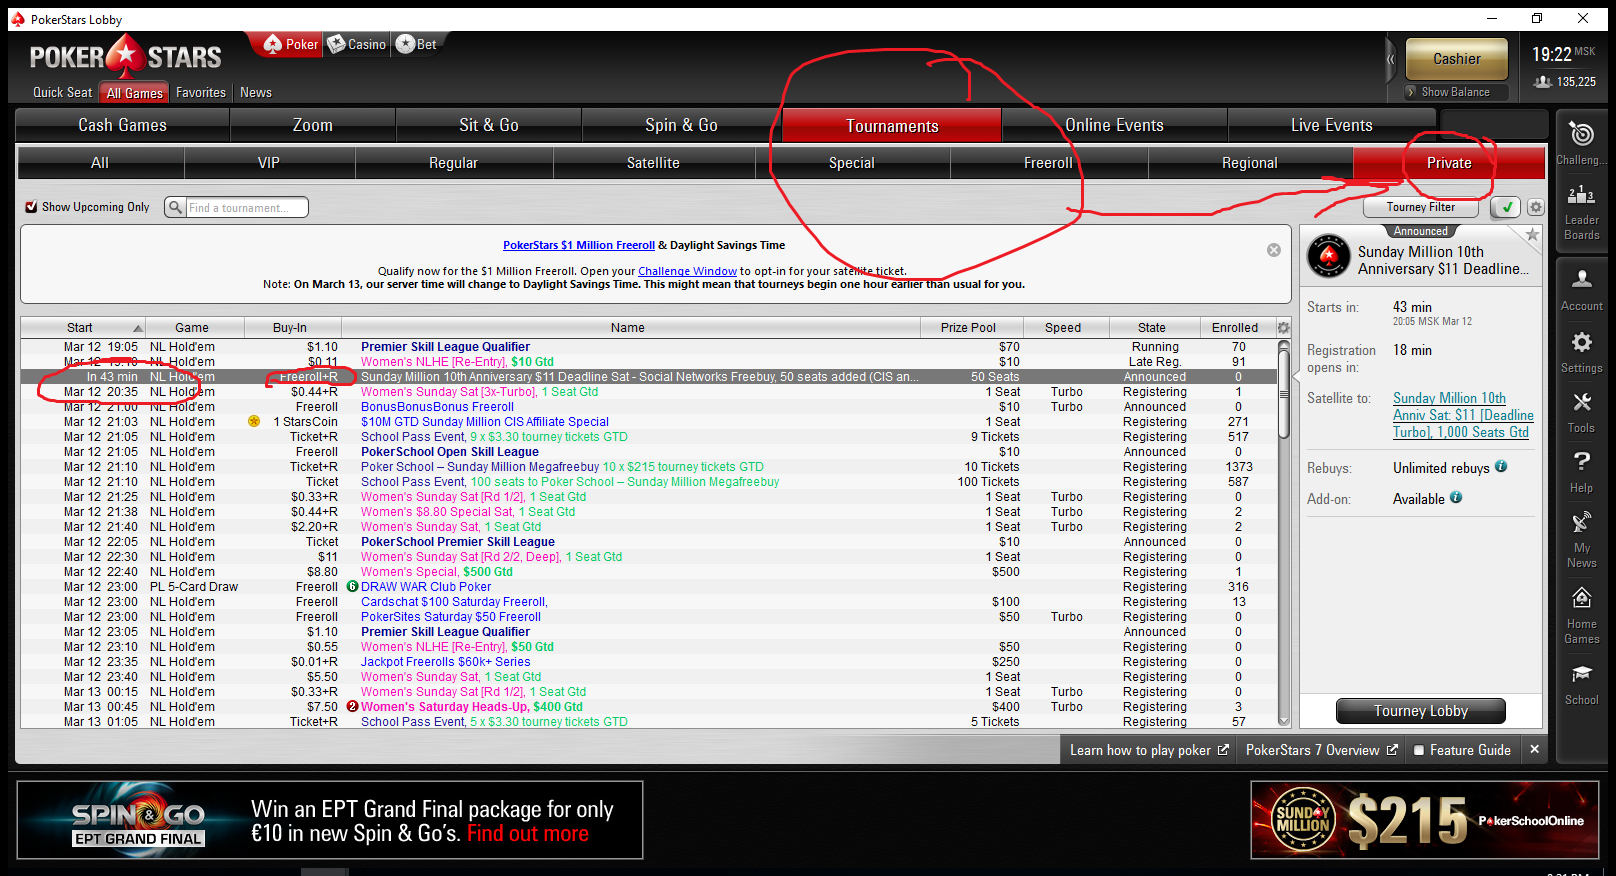1616x876 pixels.
Task: Open the News tab
Action: [x=256, y=92]
